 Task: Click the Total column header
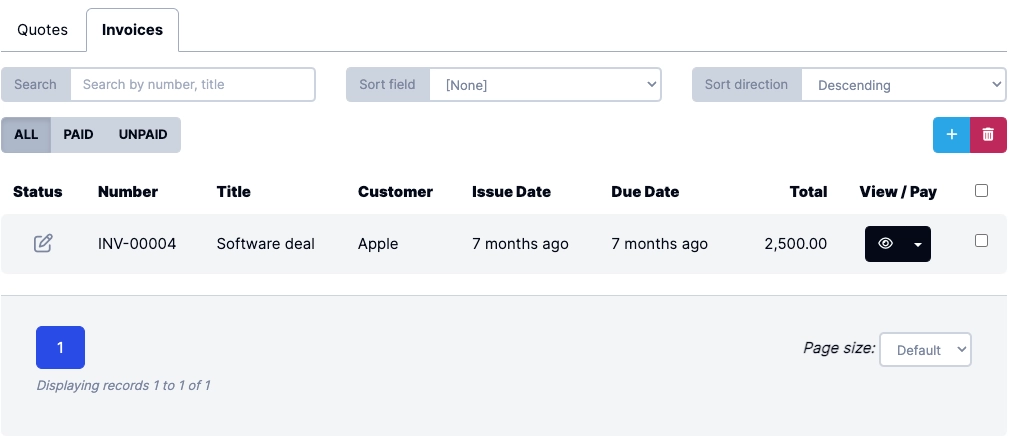click(x=807, y=192)
